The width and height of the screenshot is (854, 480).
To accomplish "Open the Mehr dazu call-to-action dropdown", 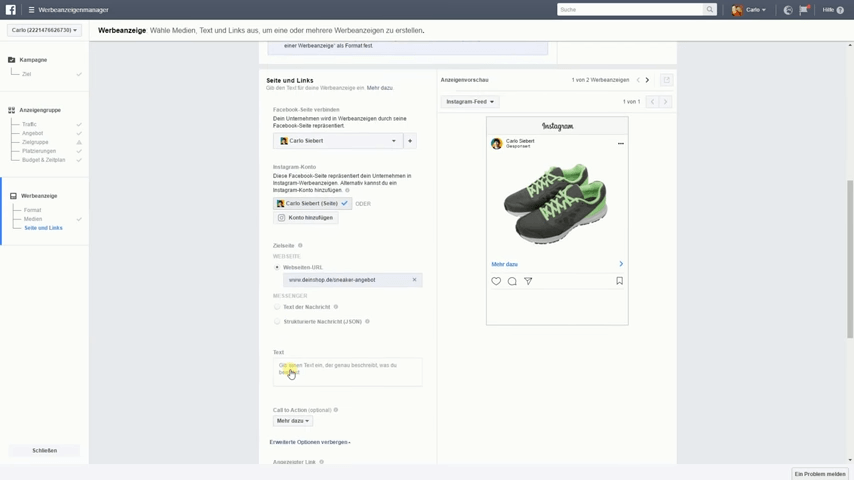I will pyautogui.click(x=293, y=421).
